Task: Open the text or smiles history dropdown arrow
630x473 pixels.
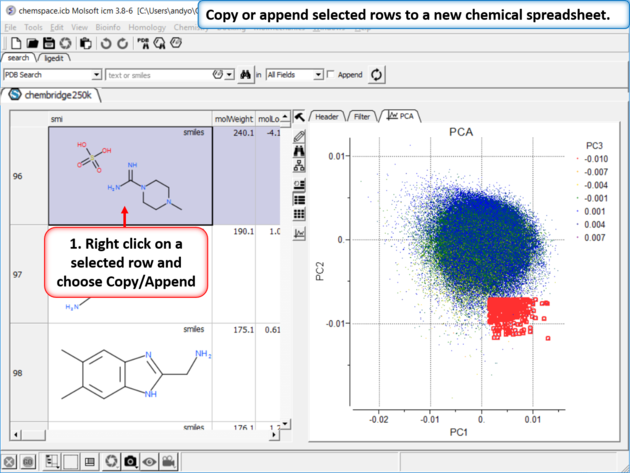Action: pos(229,75)
